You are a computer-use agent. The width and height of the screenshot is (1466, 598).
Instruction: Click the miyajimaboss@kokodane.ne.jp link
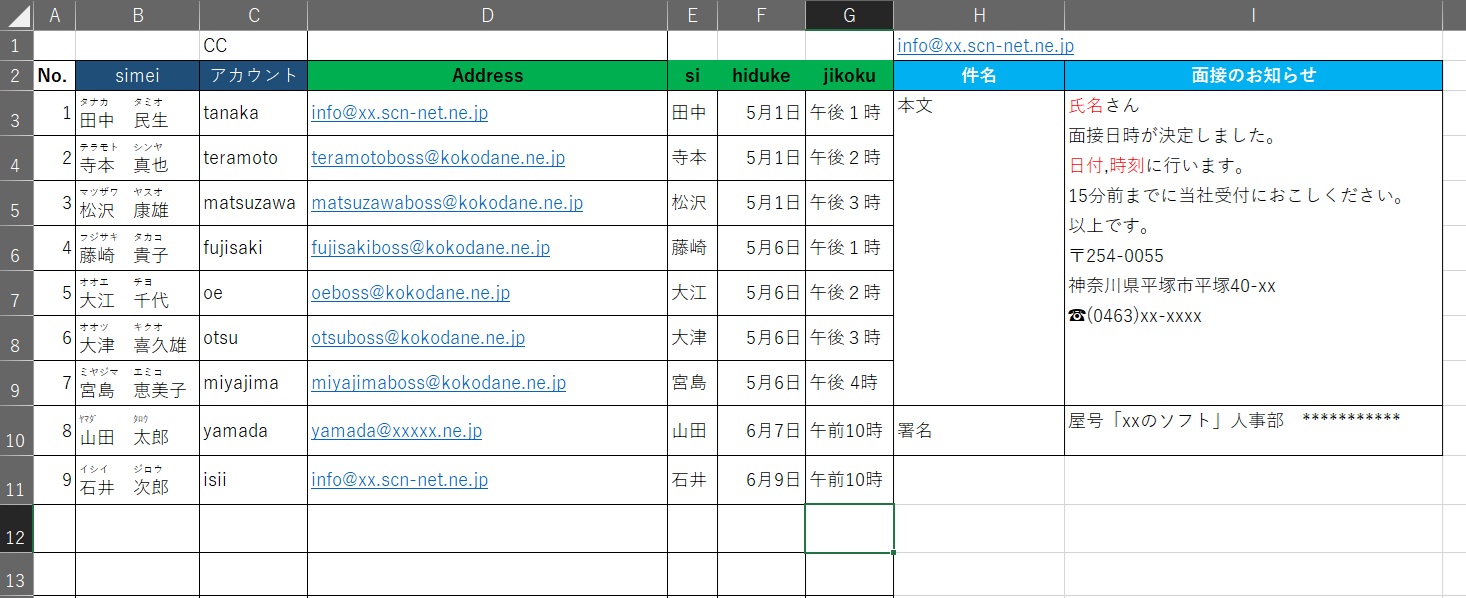point(438,383)
